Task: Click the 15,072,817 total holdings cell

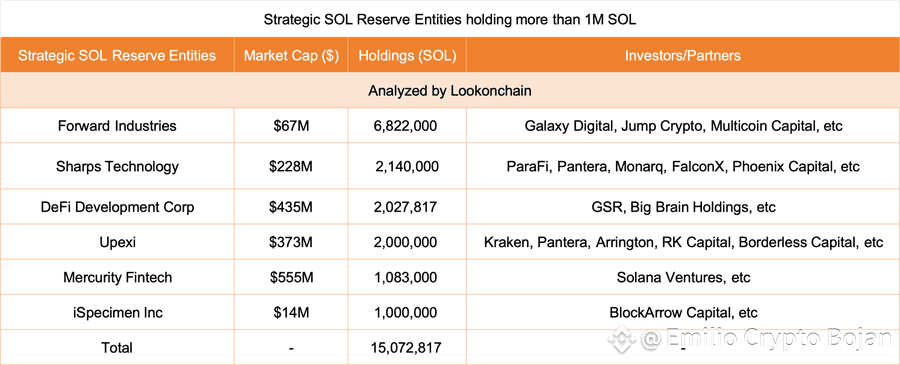Action: coord(407,347)
